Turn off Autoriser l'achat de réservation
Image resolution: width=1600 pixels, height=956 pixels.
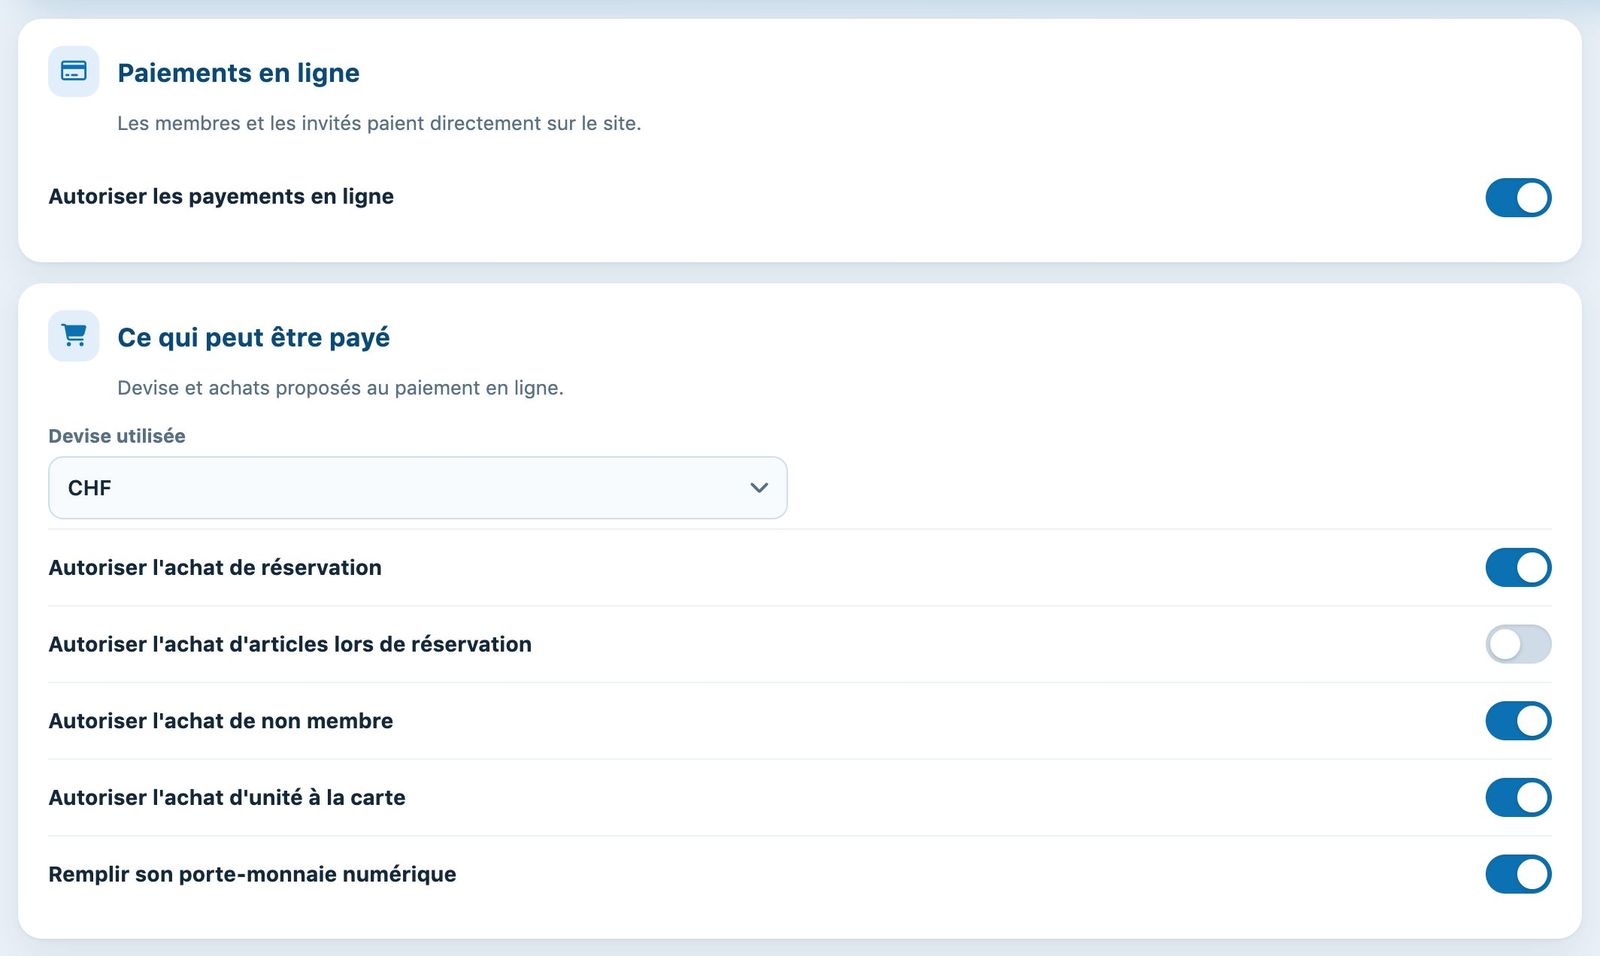coord(1518,568)
